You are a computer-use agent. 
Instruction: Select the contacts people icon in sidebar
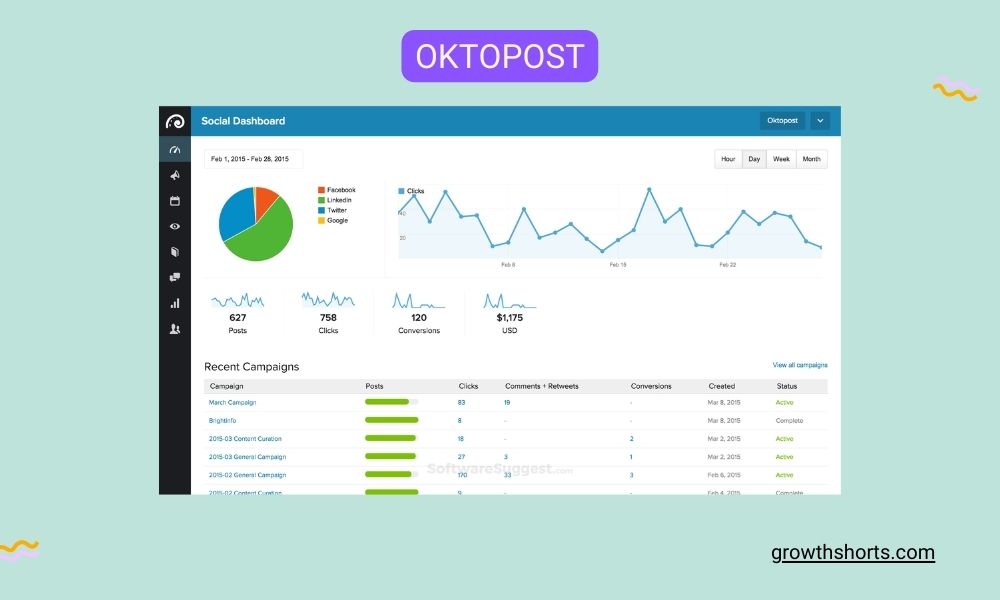coord(175,328)
